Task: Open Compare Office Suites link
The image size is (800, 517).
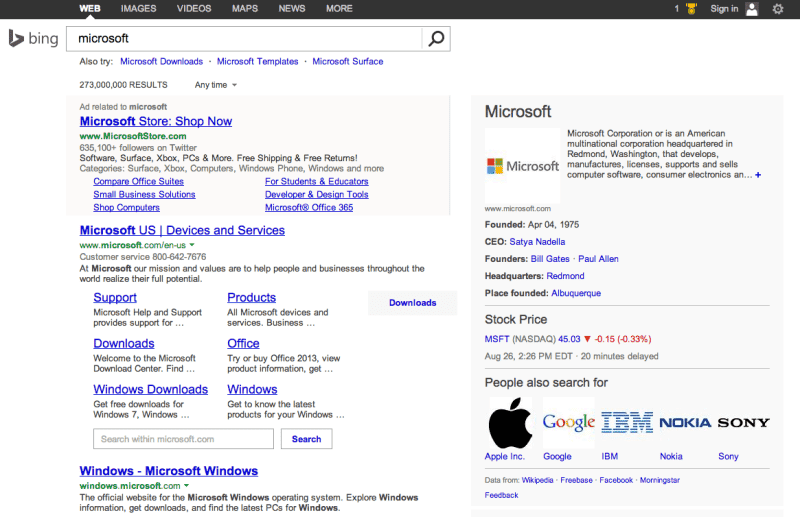Action: [x=138, y=181]
